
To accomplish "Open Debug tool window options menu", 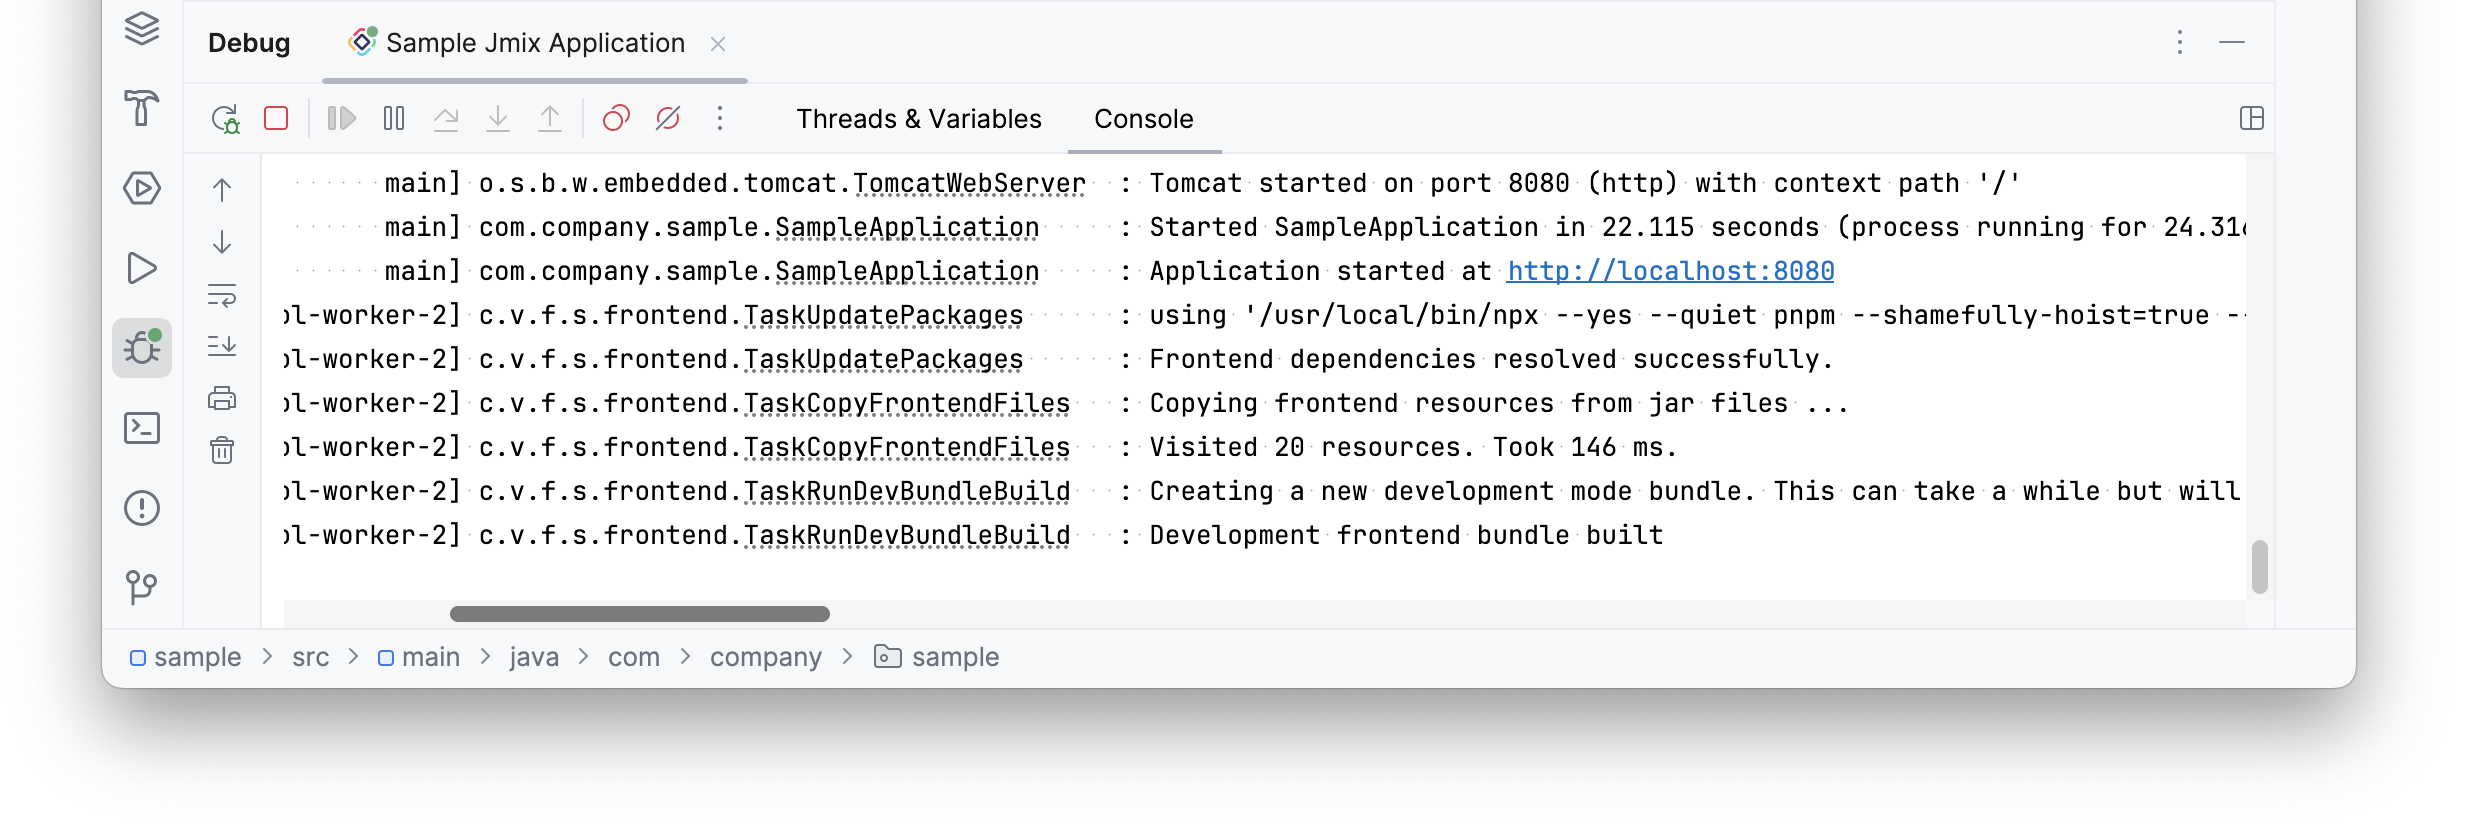I will click(x=2180, y=42).
